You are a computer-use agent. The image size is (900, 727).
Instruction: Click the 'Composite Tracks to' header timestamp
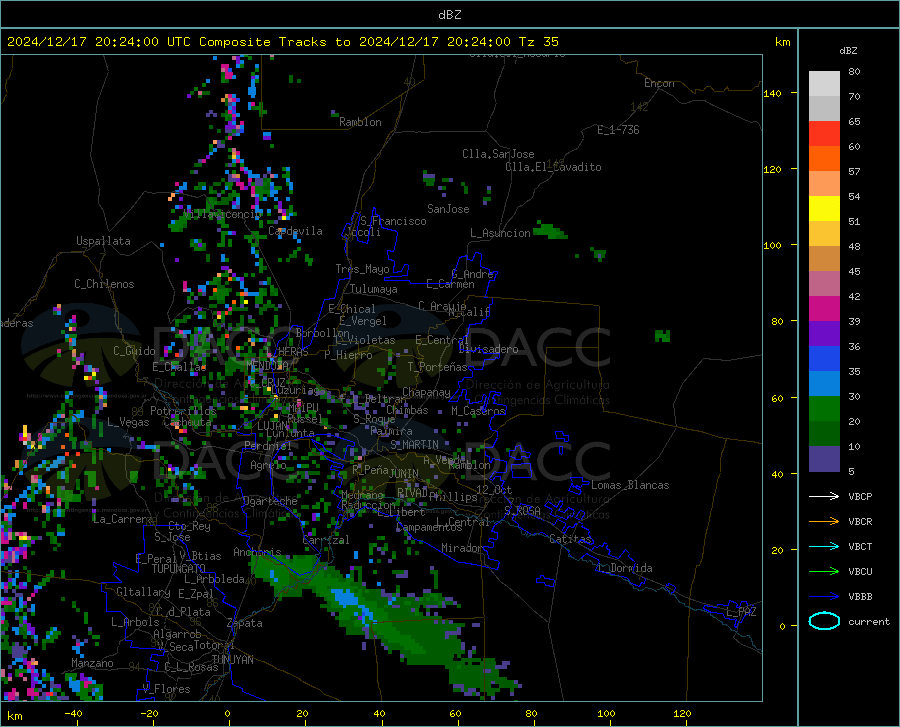(282, 42)
